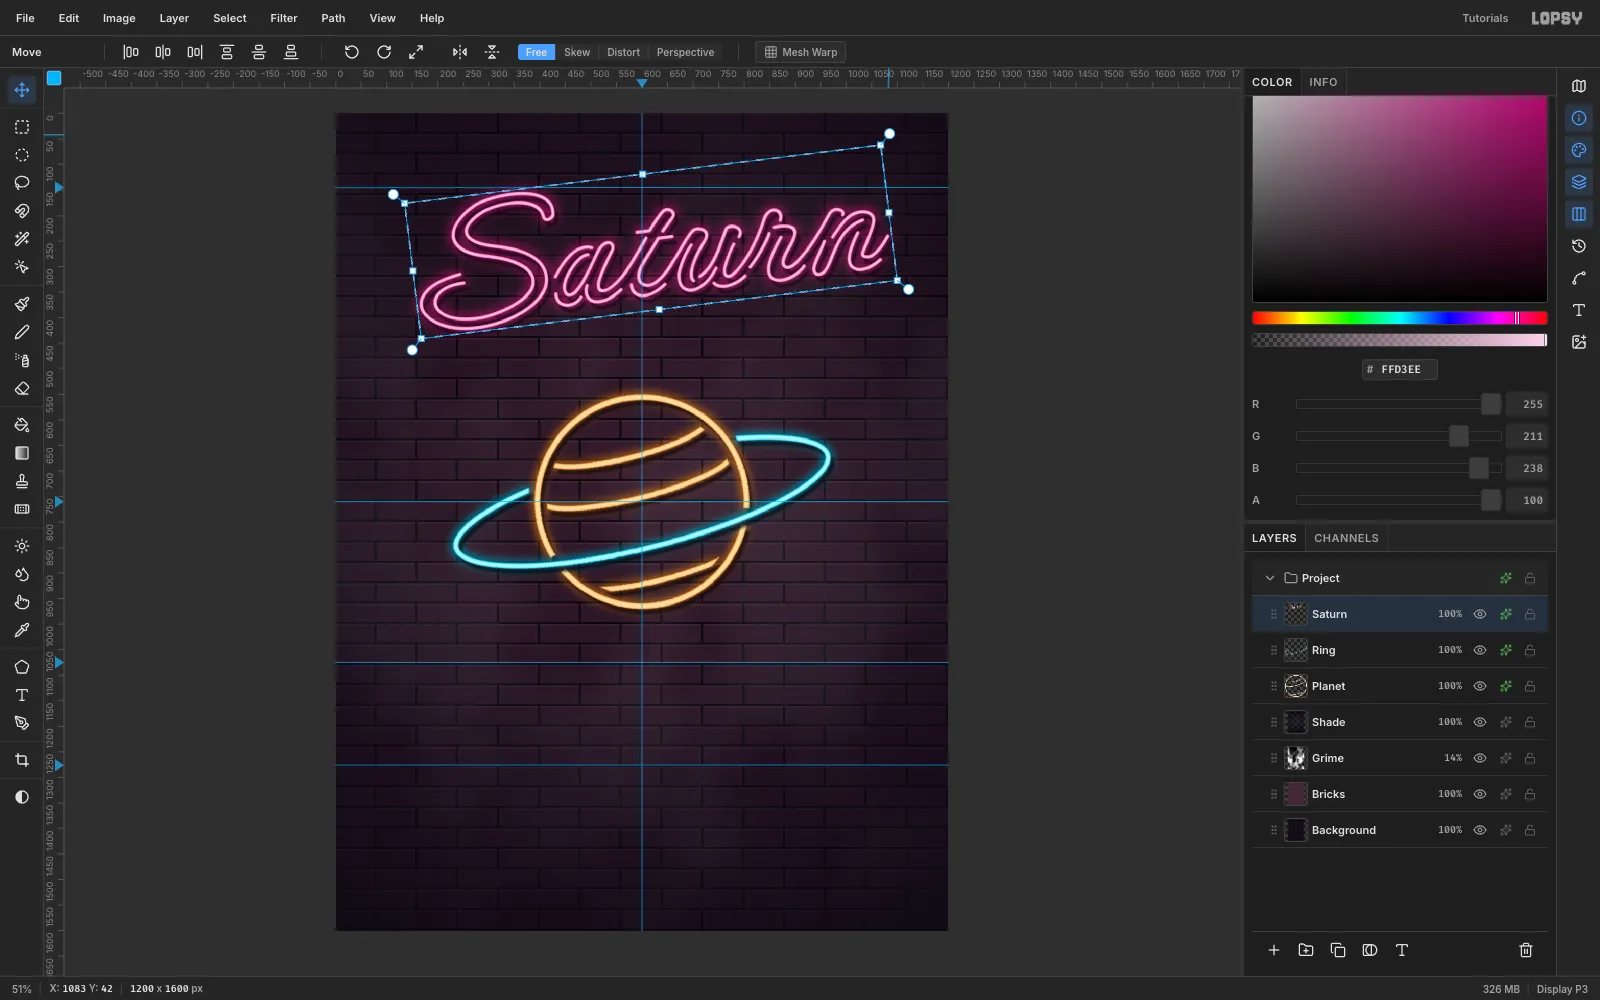Select the Shape polygon tool
Viewport: 1600px width, 1000px height.
pos(22,667)
